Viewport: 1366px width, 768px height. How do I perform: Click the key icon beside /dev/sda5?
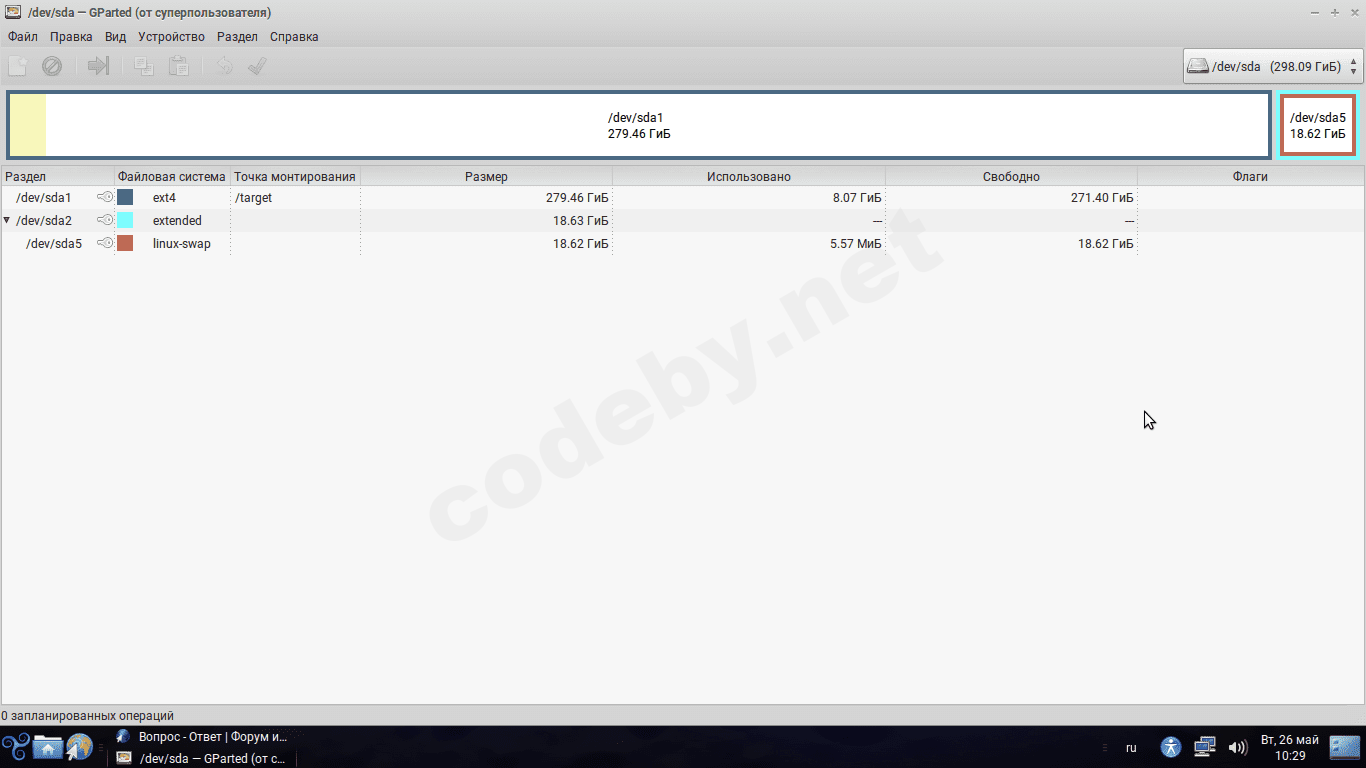tap(104, 243)
